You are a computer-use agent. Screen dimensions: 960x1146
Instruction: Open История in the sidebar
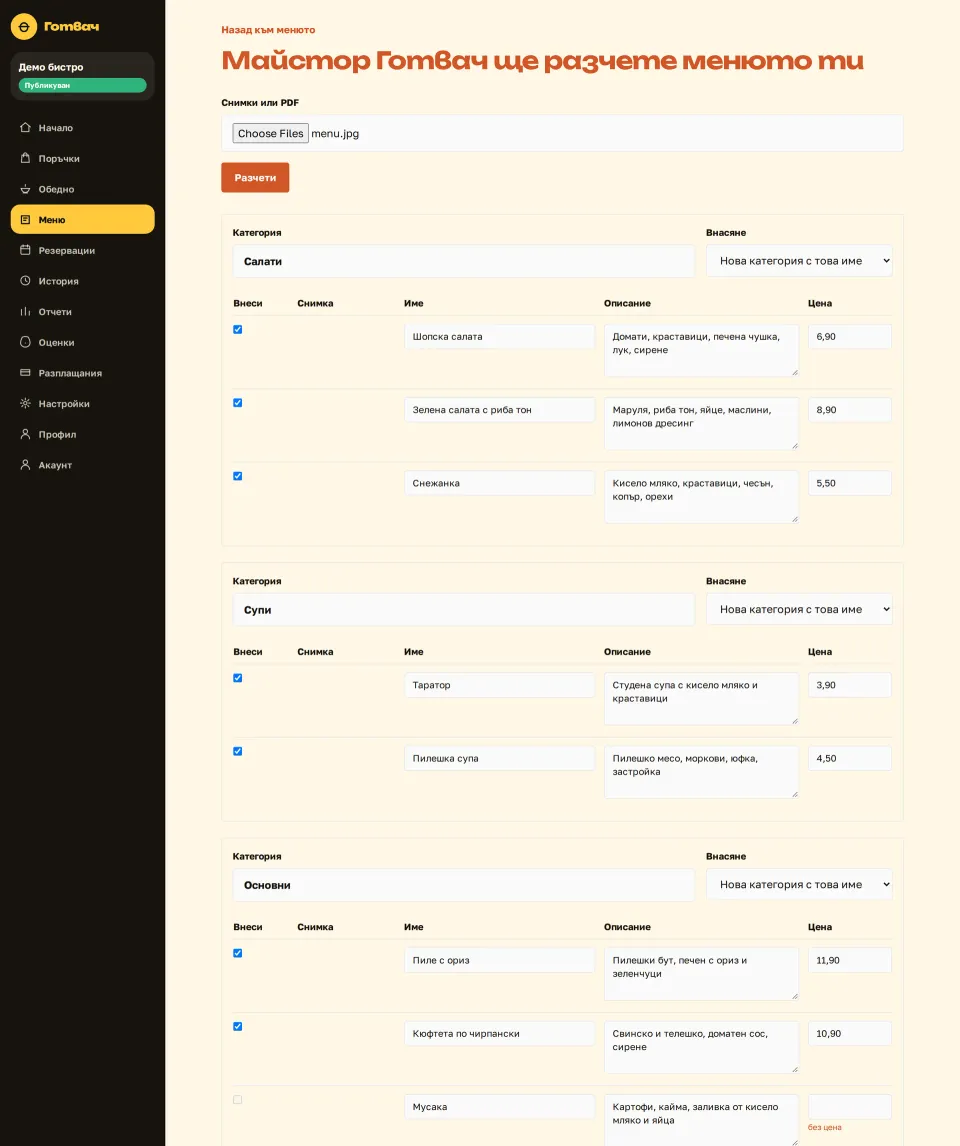click(83, 281)
